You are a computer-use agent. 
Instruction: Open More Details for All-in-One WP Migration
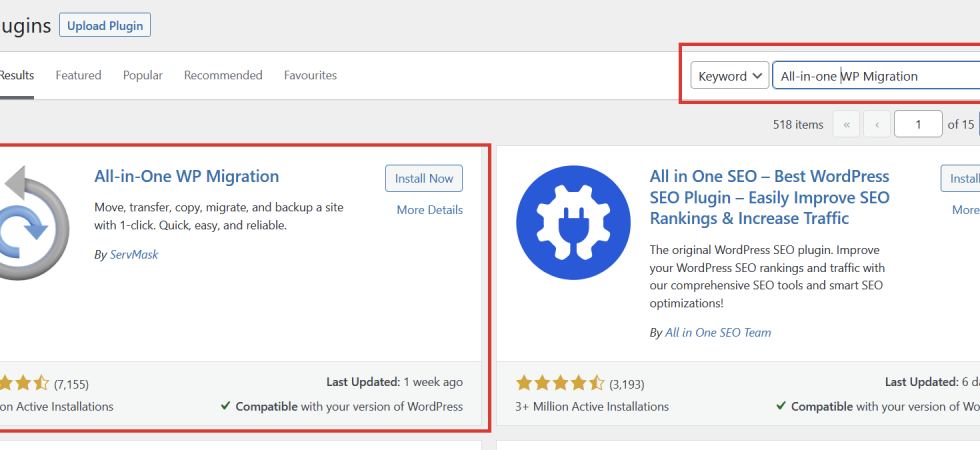coord(429,210)
